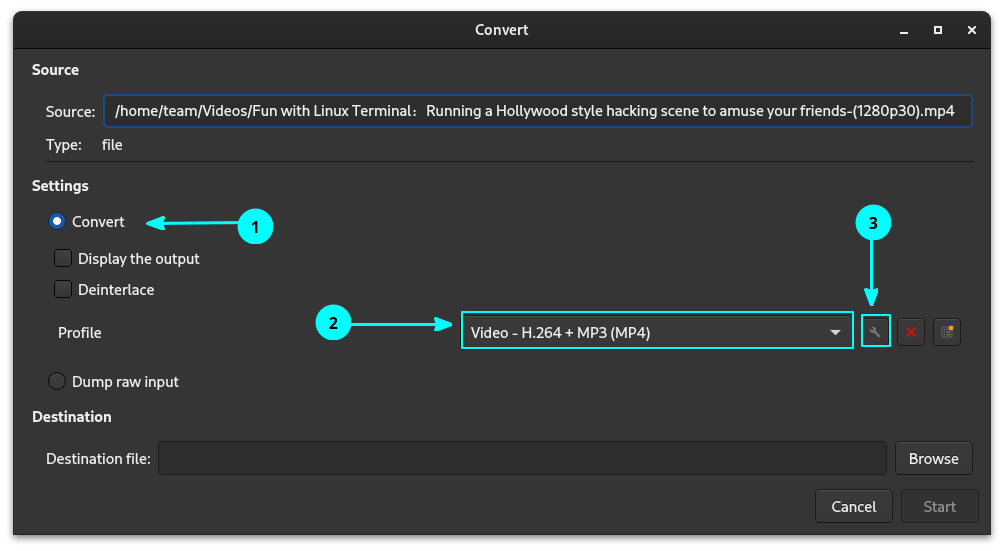Choose the Dump raw input option
This screenshot has height=551, width=1004.
(x=57, y=381)
